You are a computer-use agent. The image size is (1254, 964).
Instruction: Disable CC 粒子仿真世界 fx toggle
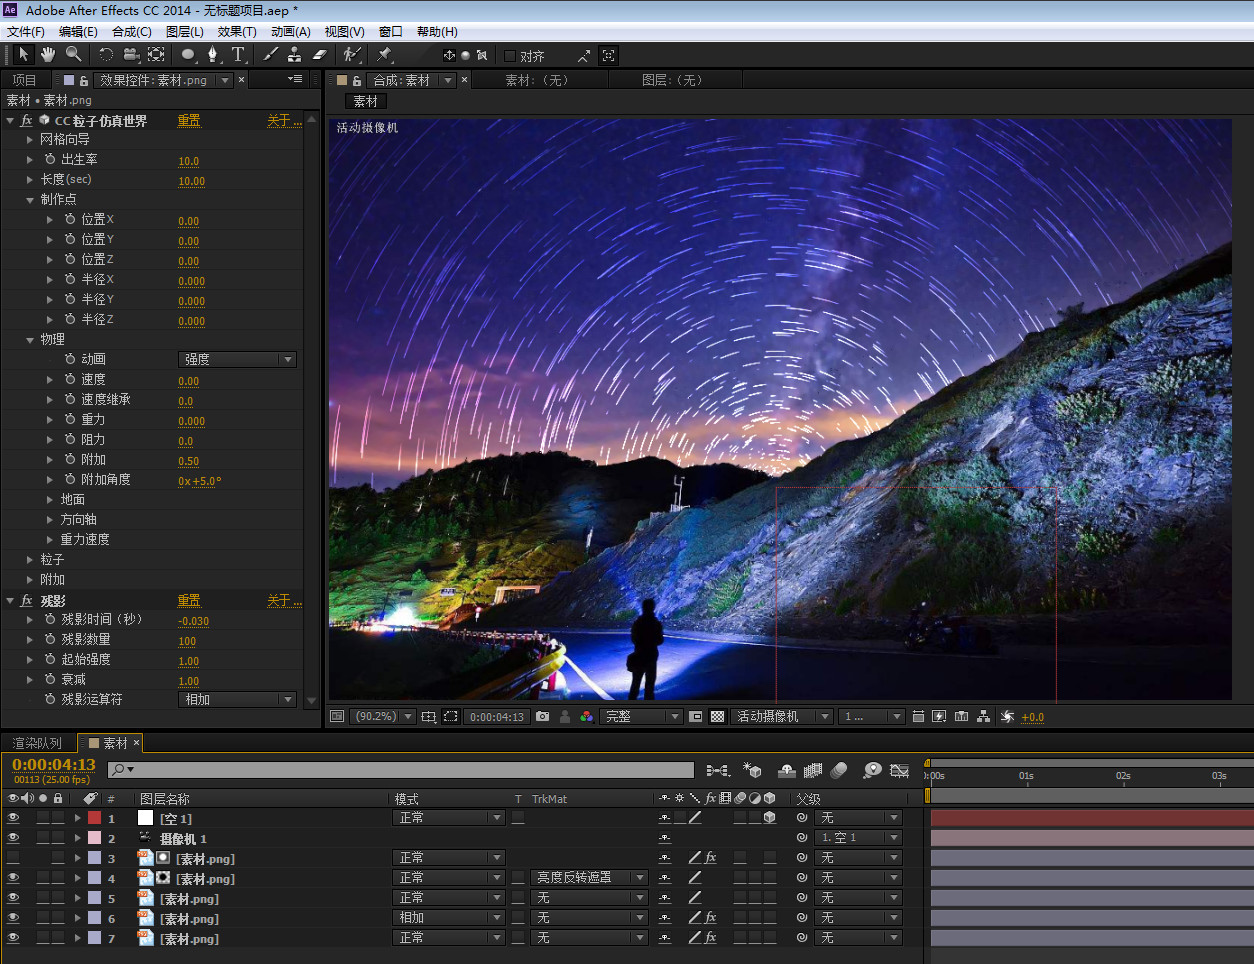click(26, 121)
